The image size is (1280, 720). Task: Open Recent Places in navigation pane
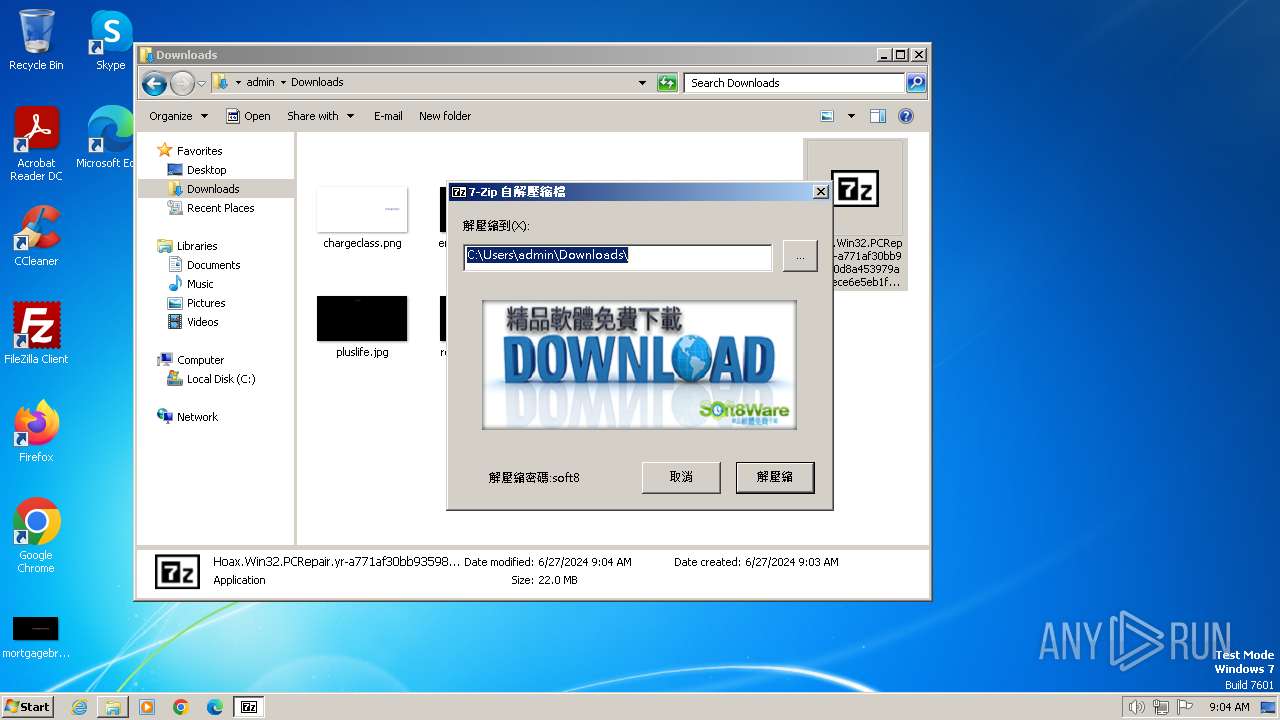coord(220,208)
